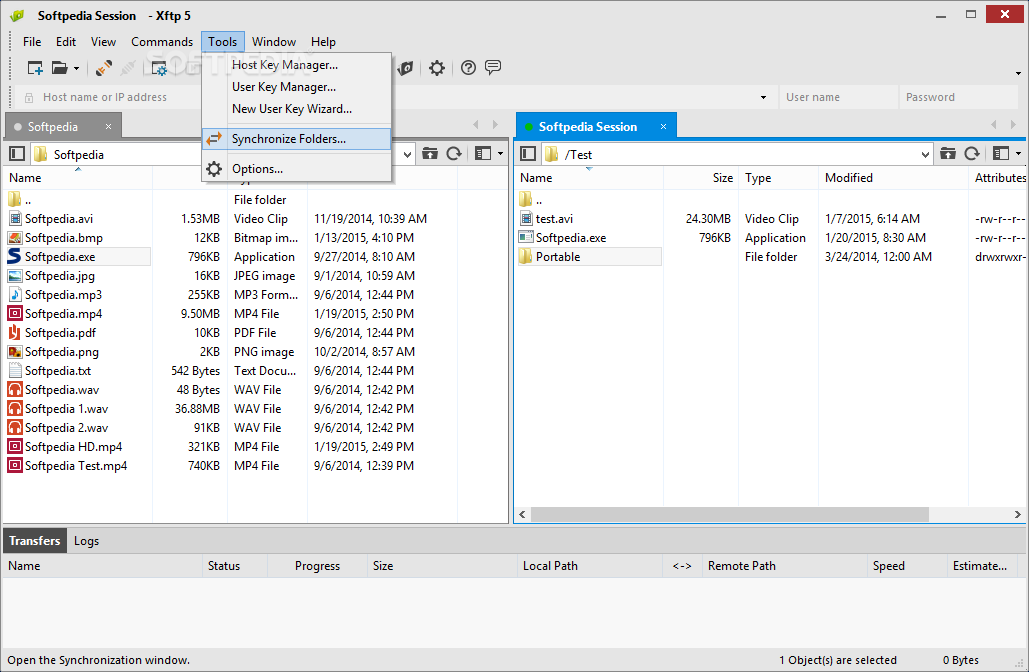Viewport: 1029px width, 672px height.
Task: Go to parent folder in remote /Test pane
Action: [x=948, y=154]
